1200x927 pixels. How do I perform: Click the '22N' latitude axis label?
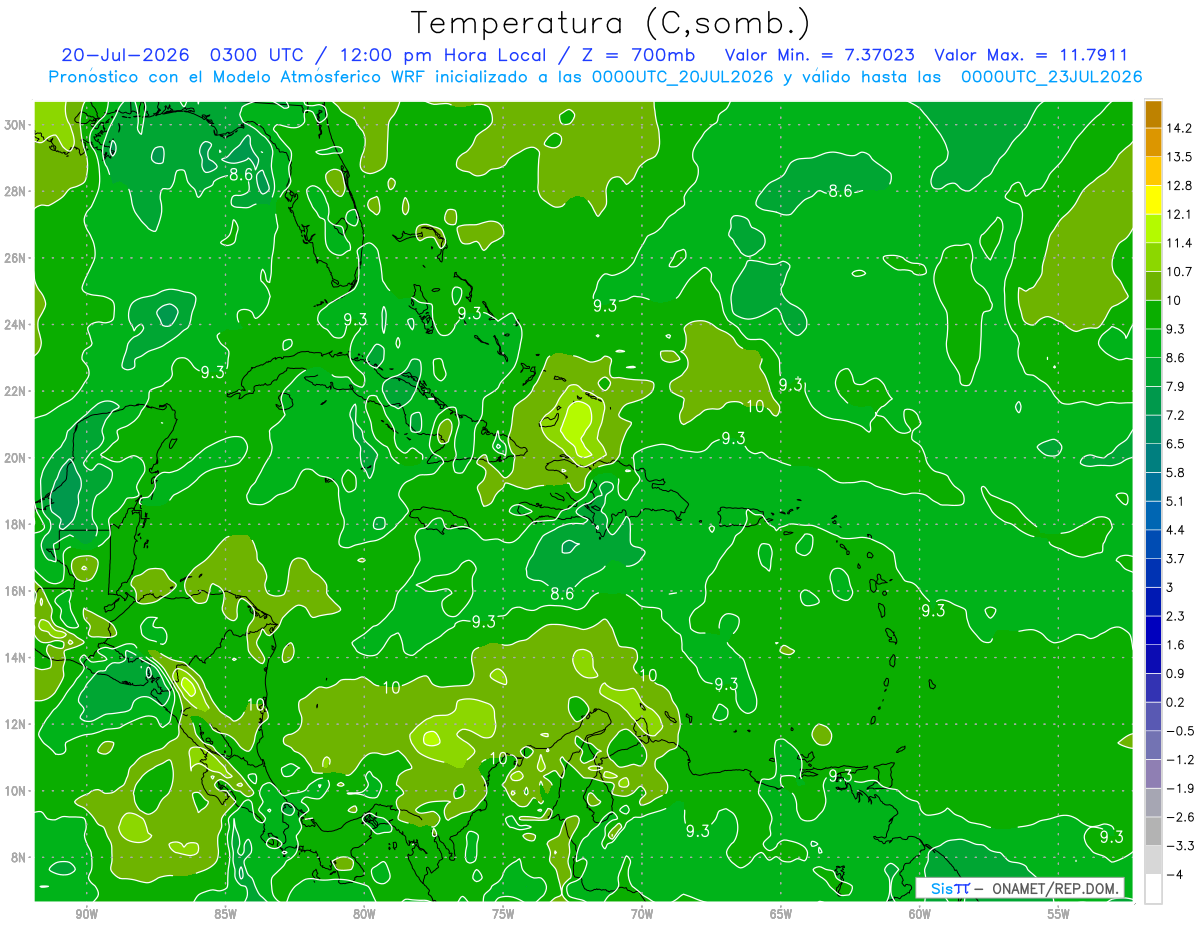(16, 391)
